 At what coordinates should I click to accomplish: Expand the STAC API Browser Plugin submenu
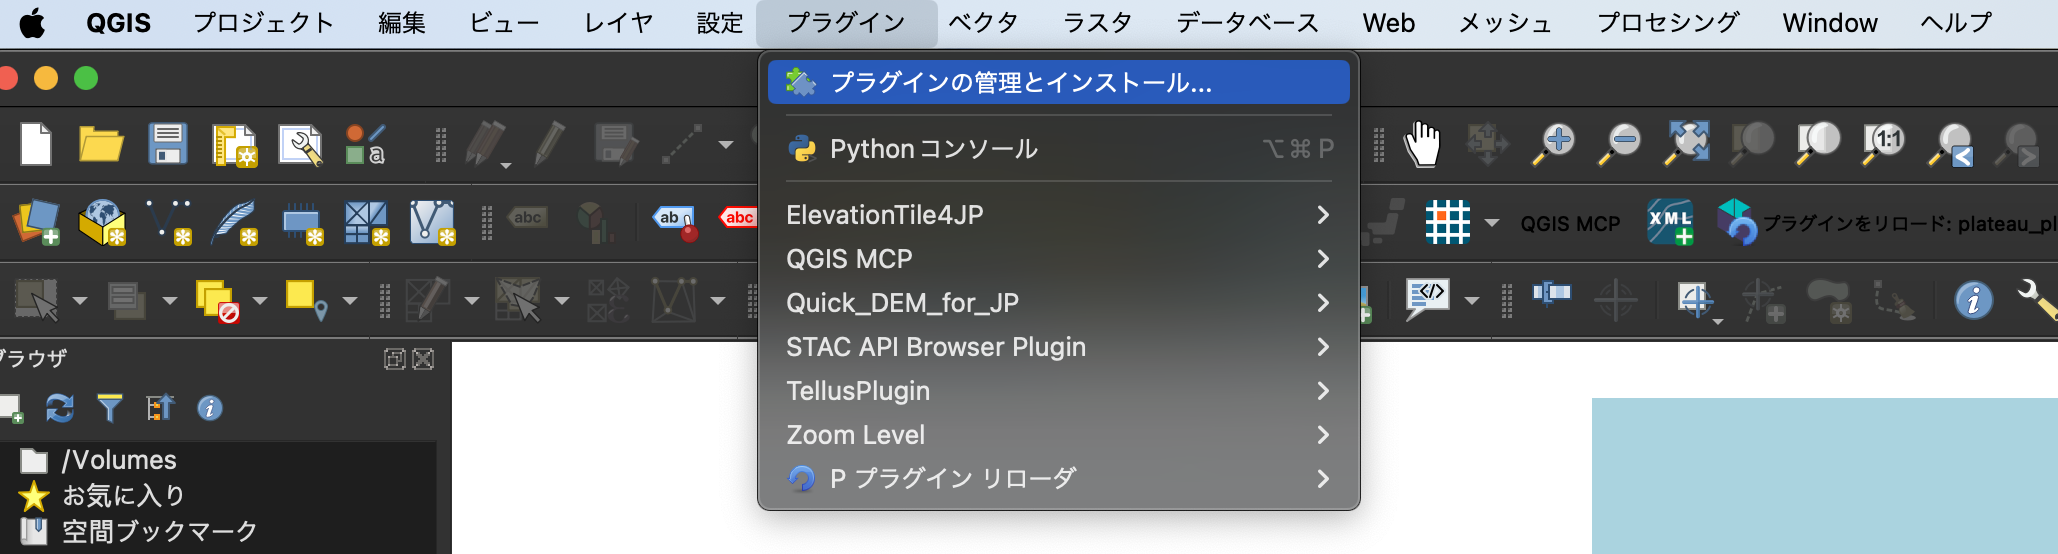(1058, 347)
